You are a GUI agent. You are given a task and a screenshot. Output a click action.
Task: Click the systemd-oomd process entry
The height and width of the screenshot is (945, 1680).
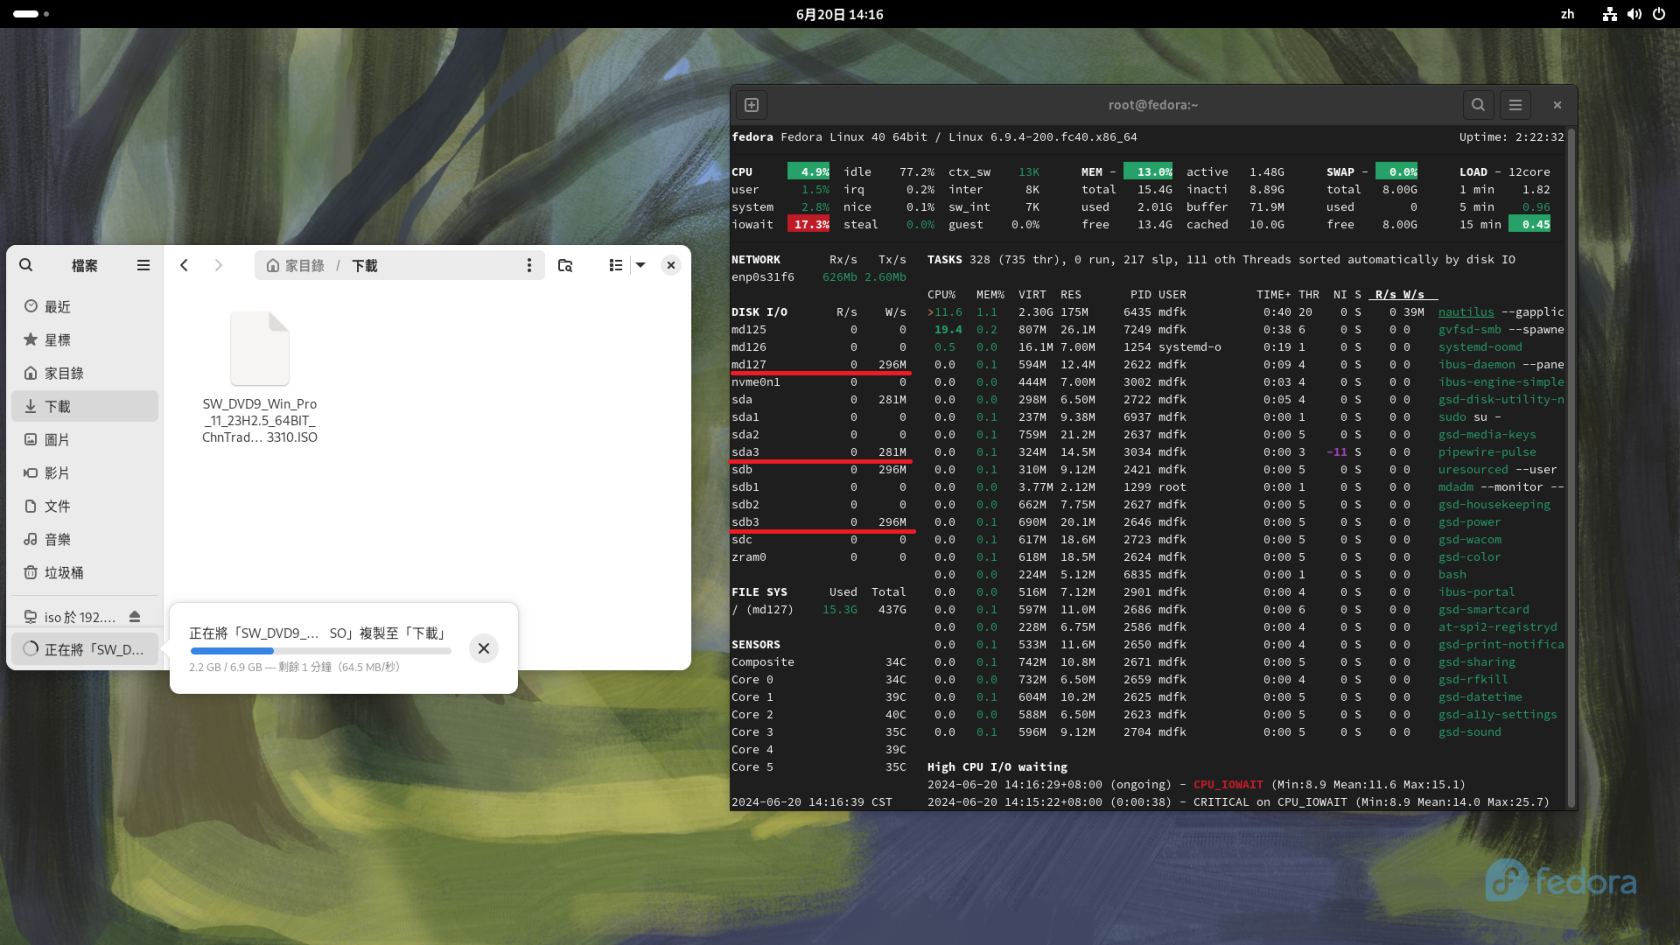(x=1480, y=347)
